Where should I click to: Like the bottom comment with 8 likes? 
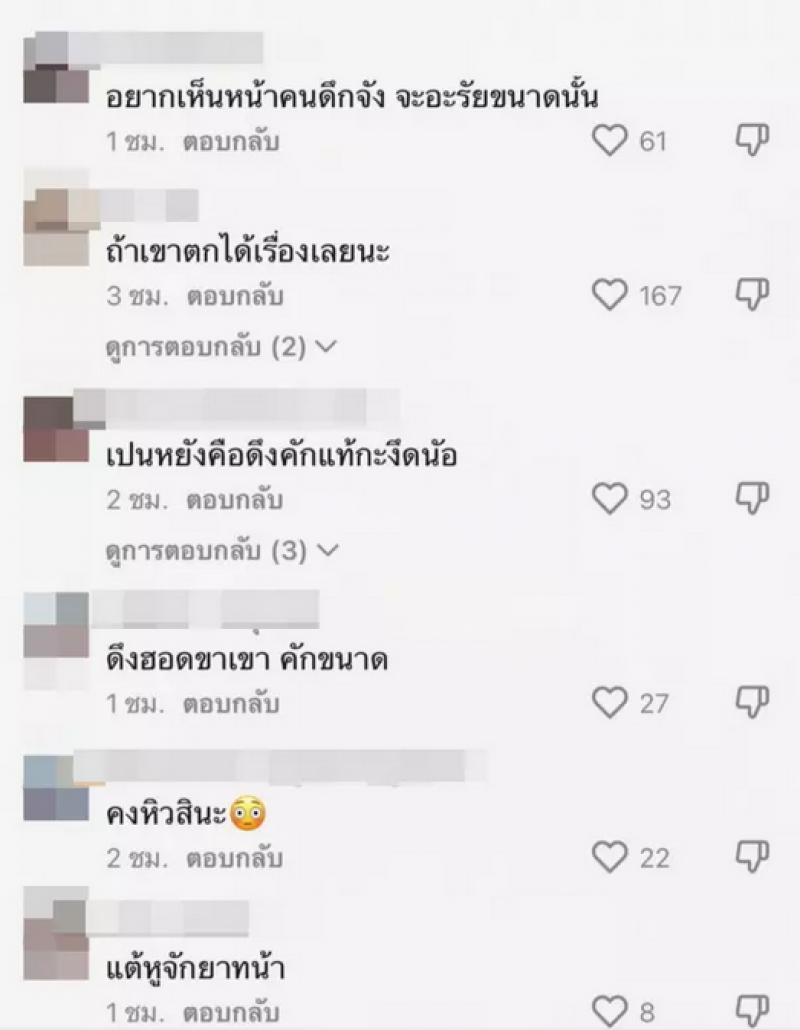[x=610, y=1010]
